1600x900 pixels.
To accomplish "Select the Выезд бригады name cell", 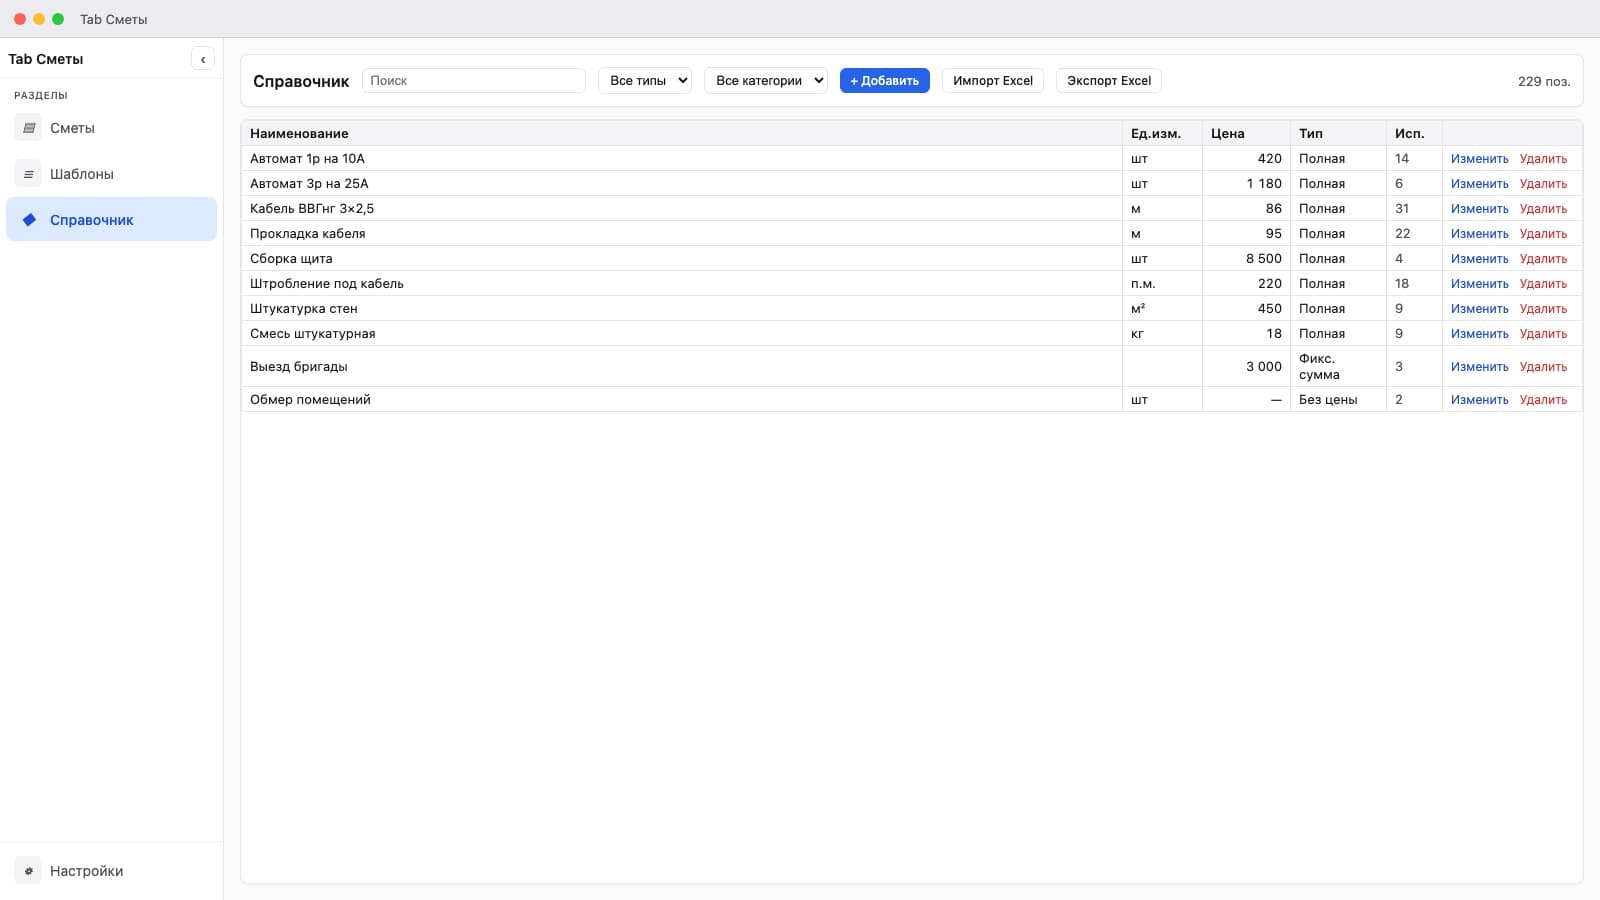I will (681, 367).
